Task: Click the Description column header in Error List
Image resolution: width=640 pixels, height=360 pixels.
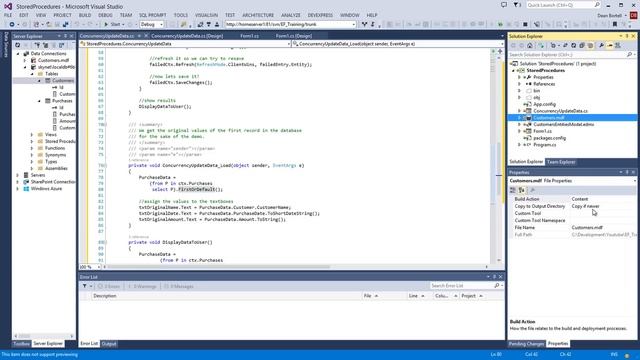Action: (x=226, y=296)
